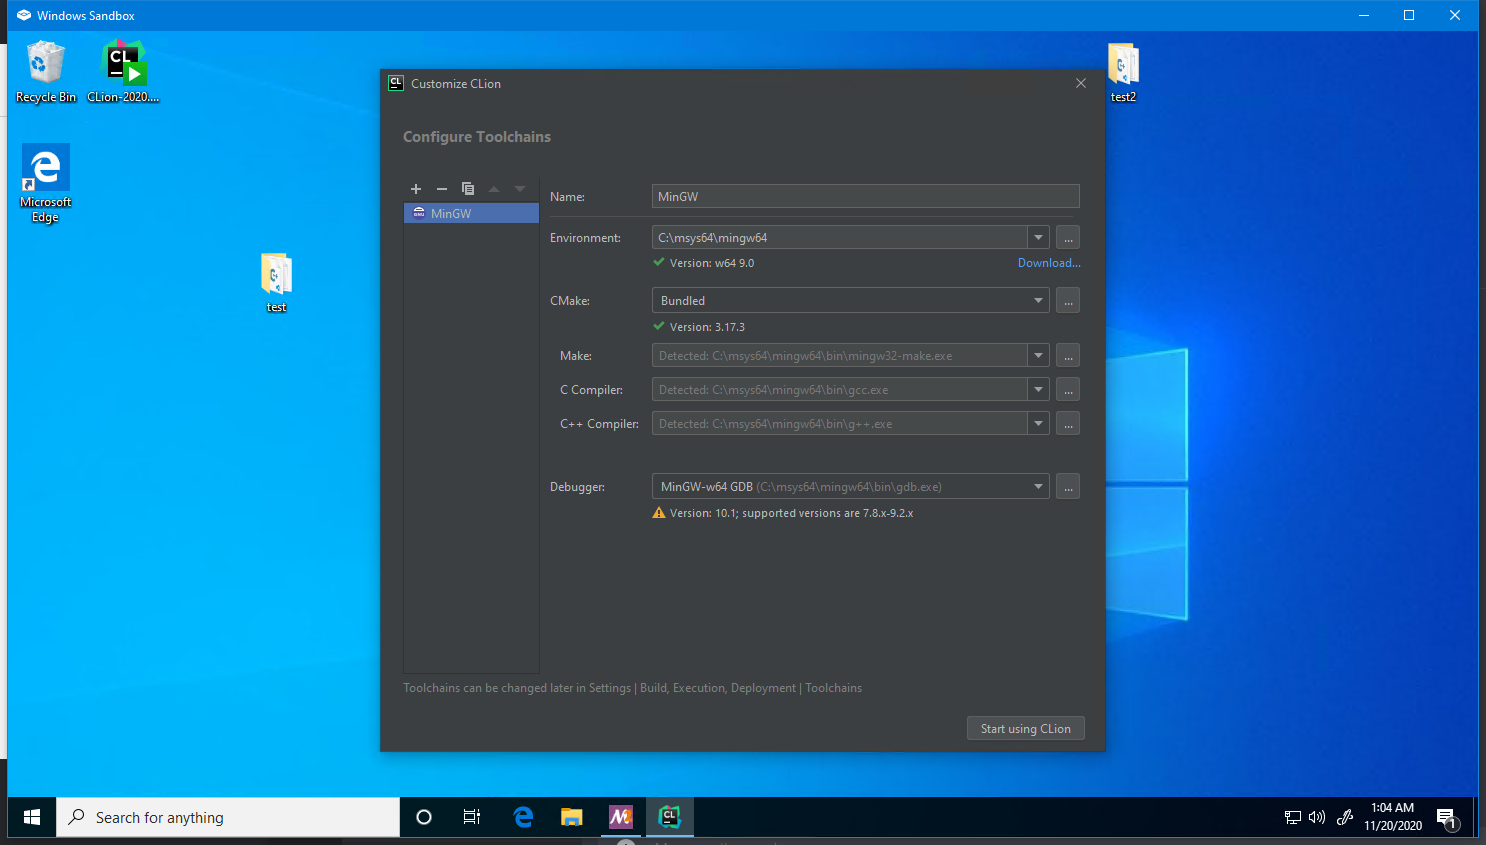This screenshot has width=1486, height=845.
Task: Browse for Environment folder
Action: (1068, 237)
